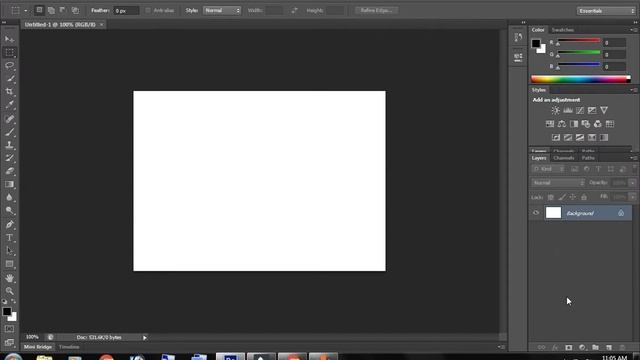This screenshot has height=360, width=640.
Task: Select the Path Selection tool
Action: 9,251
